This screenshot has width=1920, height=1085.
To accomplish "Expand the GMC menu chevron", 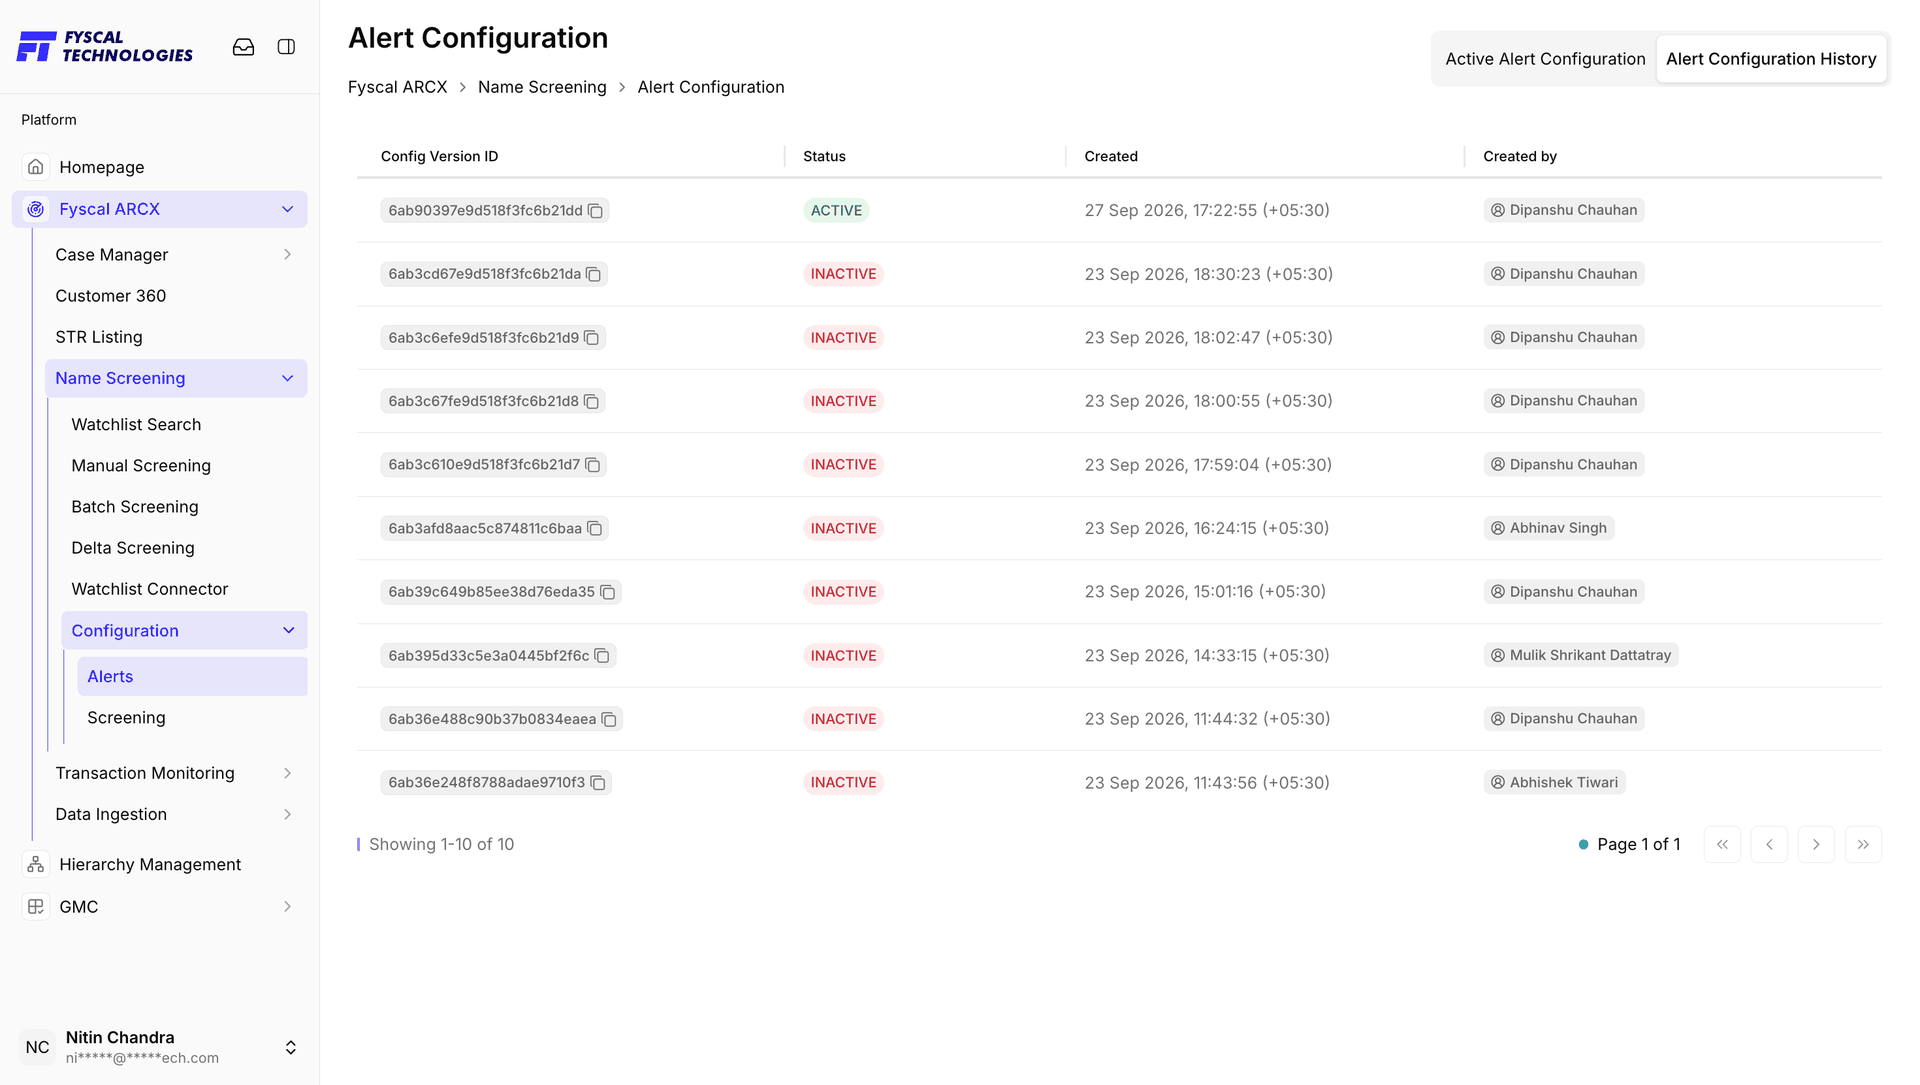I will pyautogui.click(x=288, y=906).
